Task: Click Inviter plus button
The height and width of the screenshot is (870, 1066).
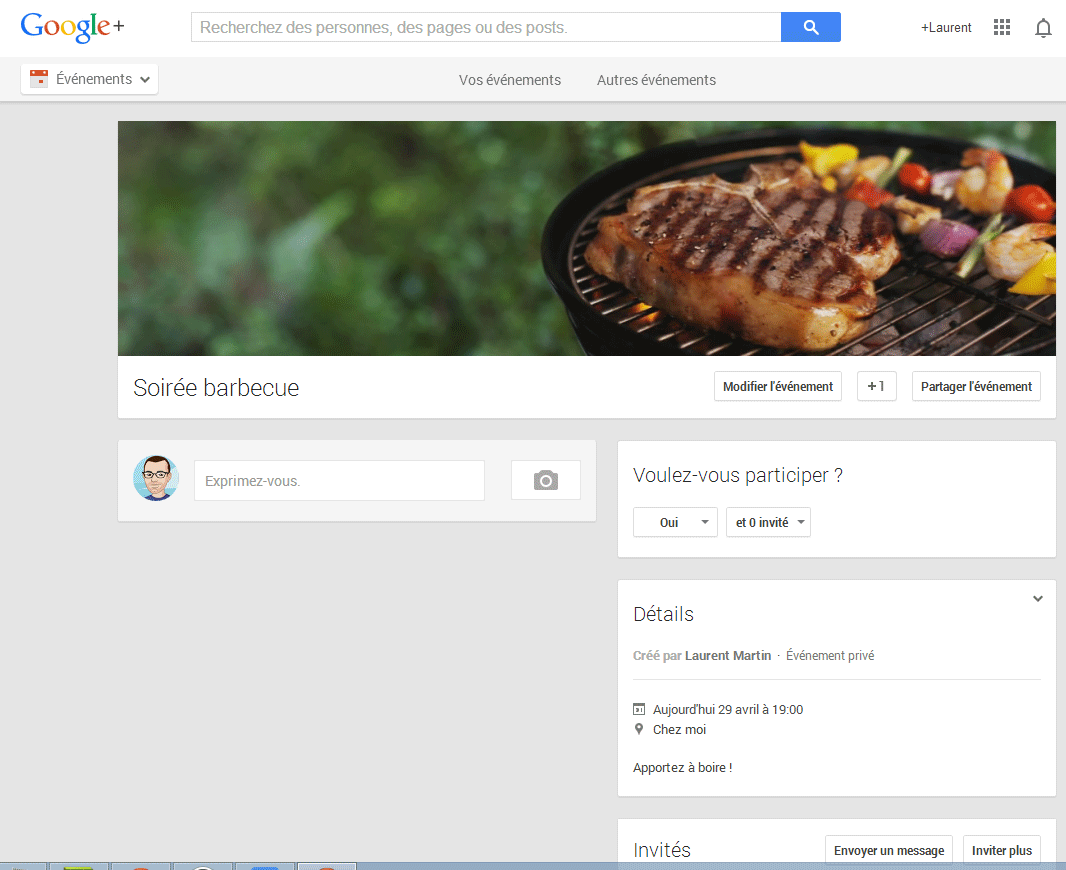Action: 1001,850
